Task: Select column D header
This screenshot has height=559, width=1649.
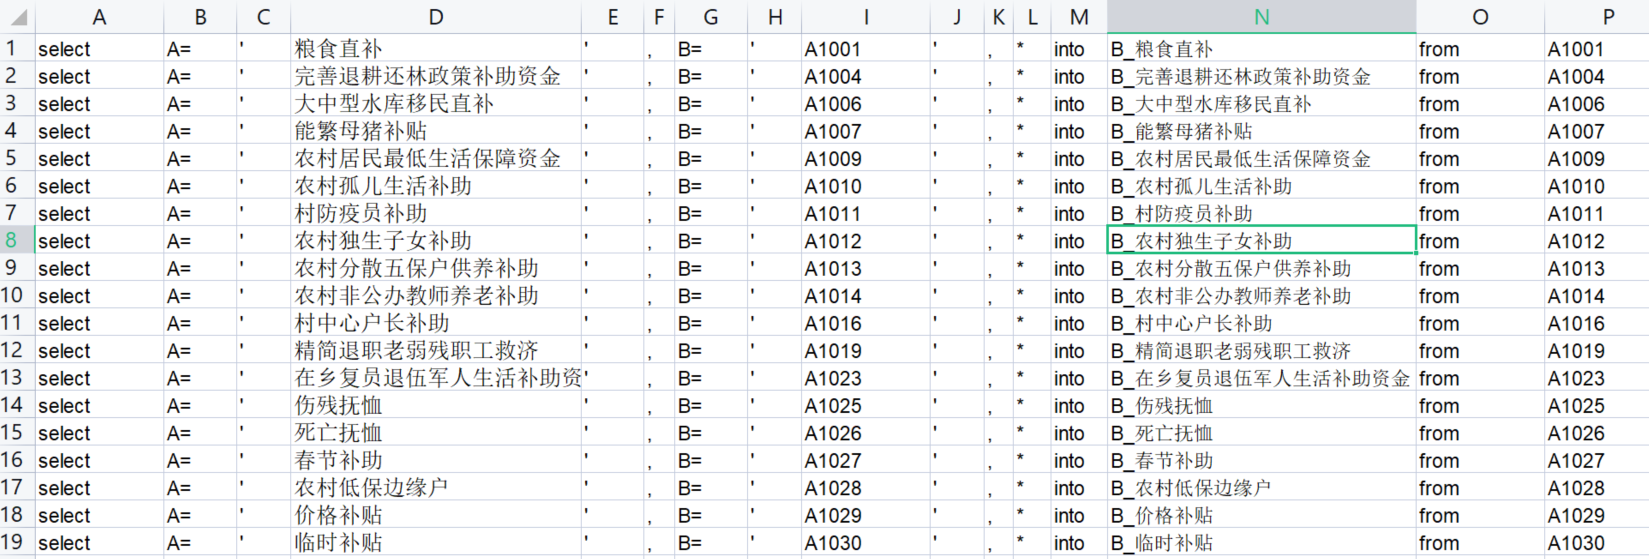Action: (x=436, y=17)
